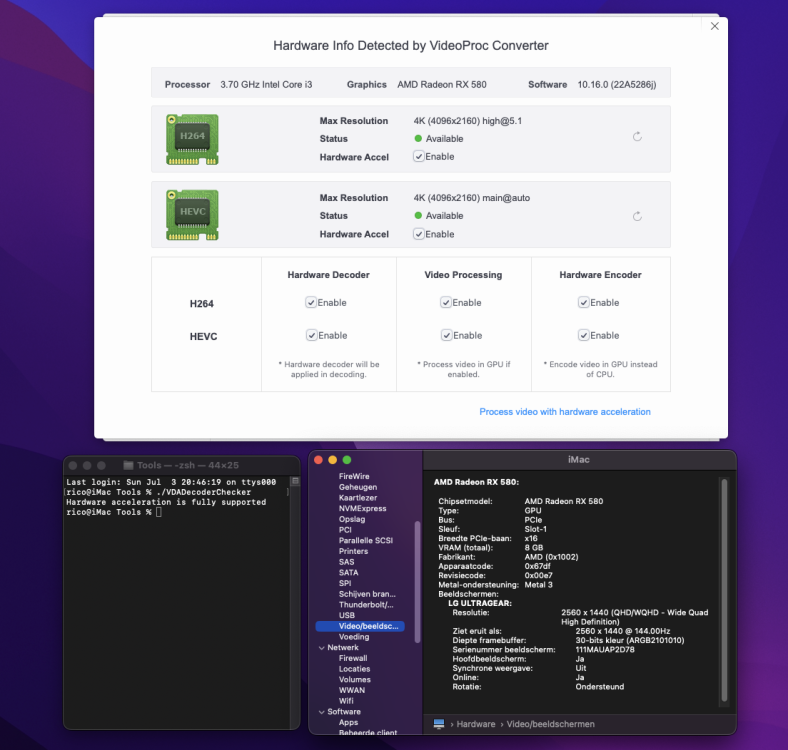Screen dimensions: 788x750
Task: Select Opslag in the sidebar
Action: (352, 519)
